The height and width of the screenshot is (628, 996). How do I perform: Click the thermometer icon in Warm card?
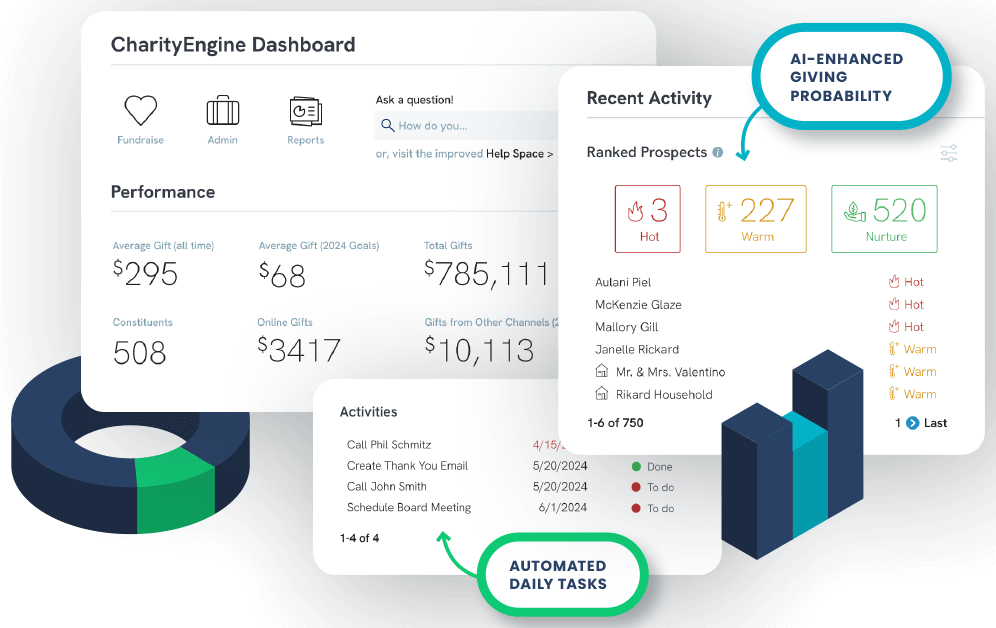pos(724,211)
